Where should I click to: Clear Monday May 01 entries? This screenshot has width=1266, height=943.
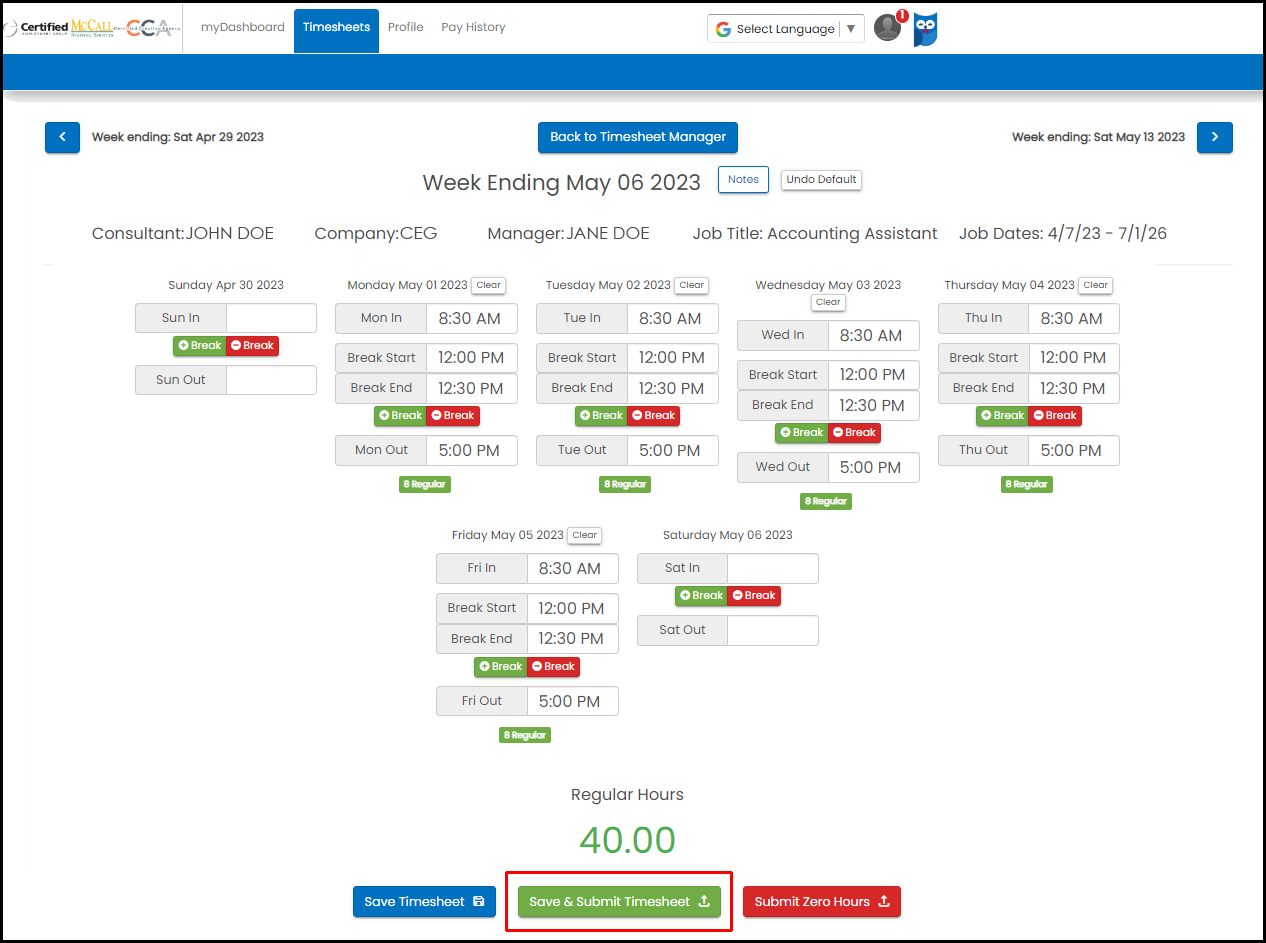(489, 286)
